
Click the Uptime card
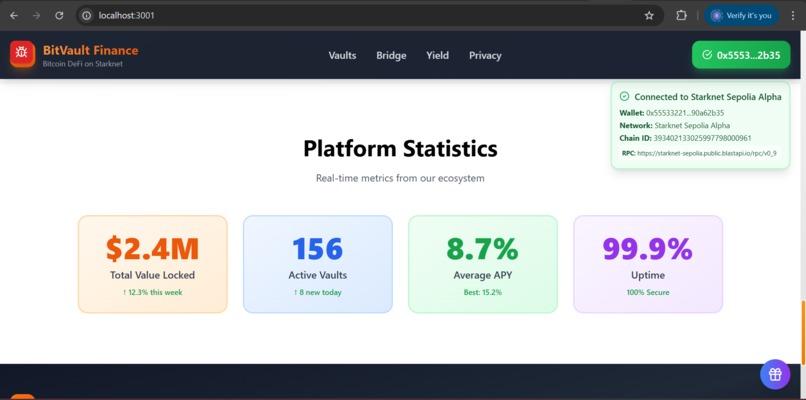pyautogui.click(x=648, y=264)
